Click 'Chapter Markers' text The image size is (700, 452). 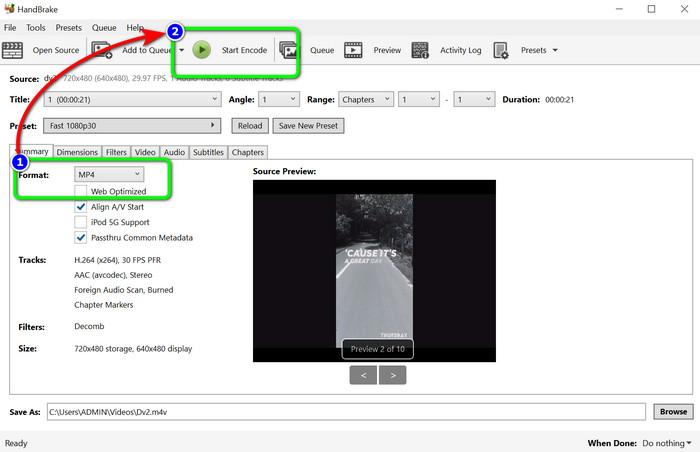(x=104, y=305)
